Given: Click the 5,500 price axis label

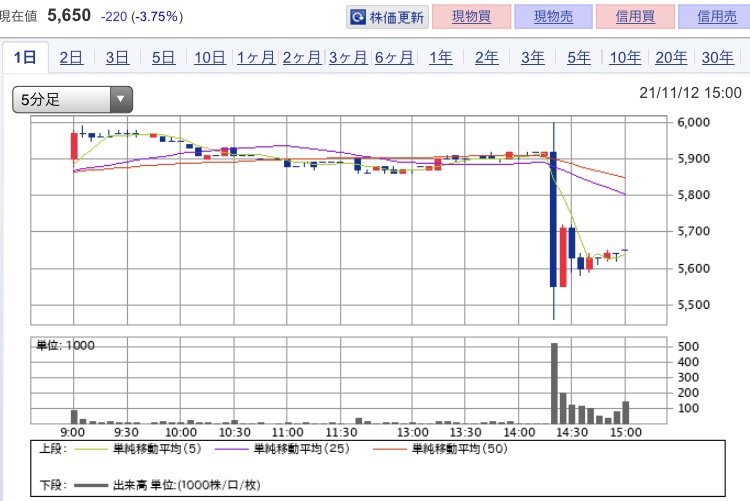Looking at the screenshot, I should coord(694,305).
